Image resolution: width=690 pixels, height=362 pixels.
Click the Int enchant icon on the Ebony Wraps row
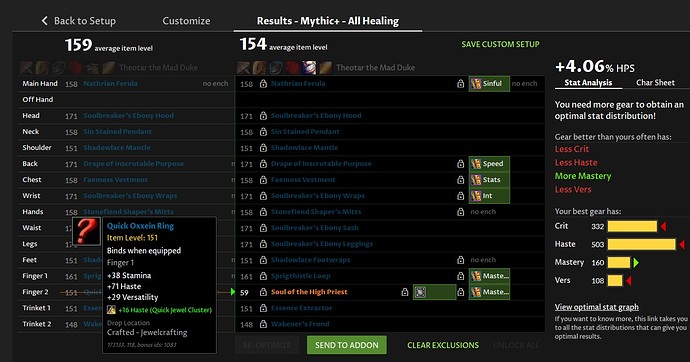pyautogui.click(x=476, y=196)
